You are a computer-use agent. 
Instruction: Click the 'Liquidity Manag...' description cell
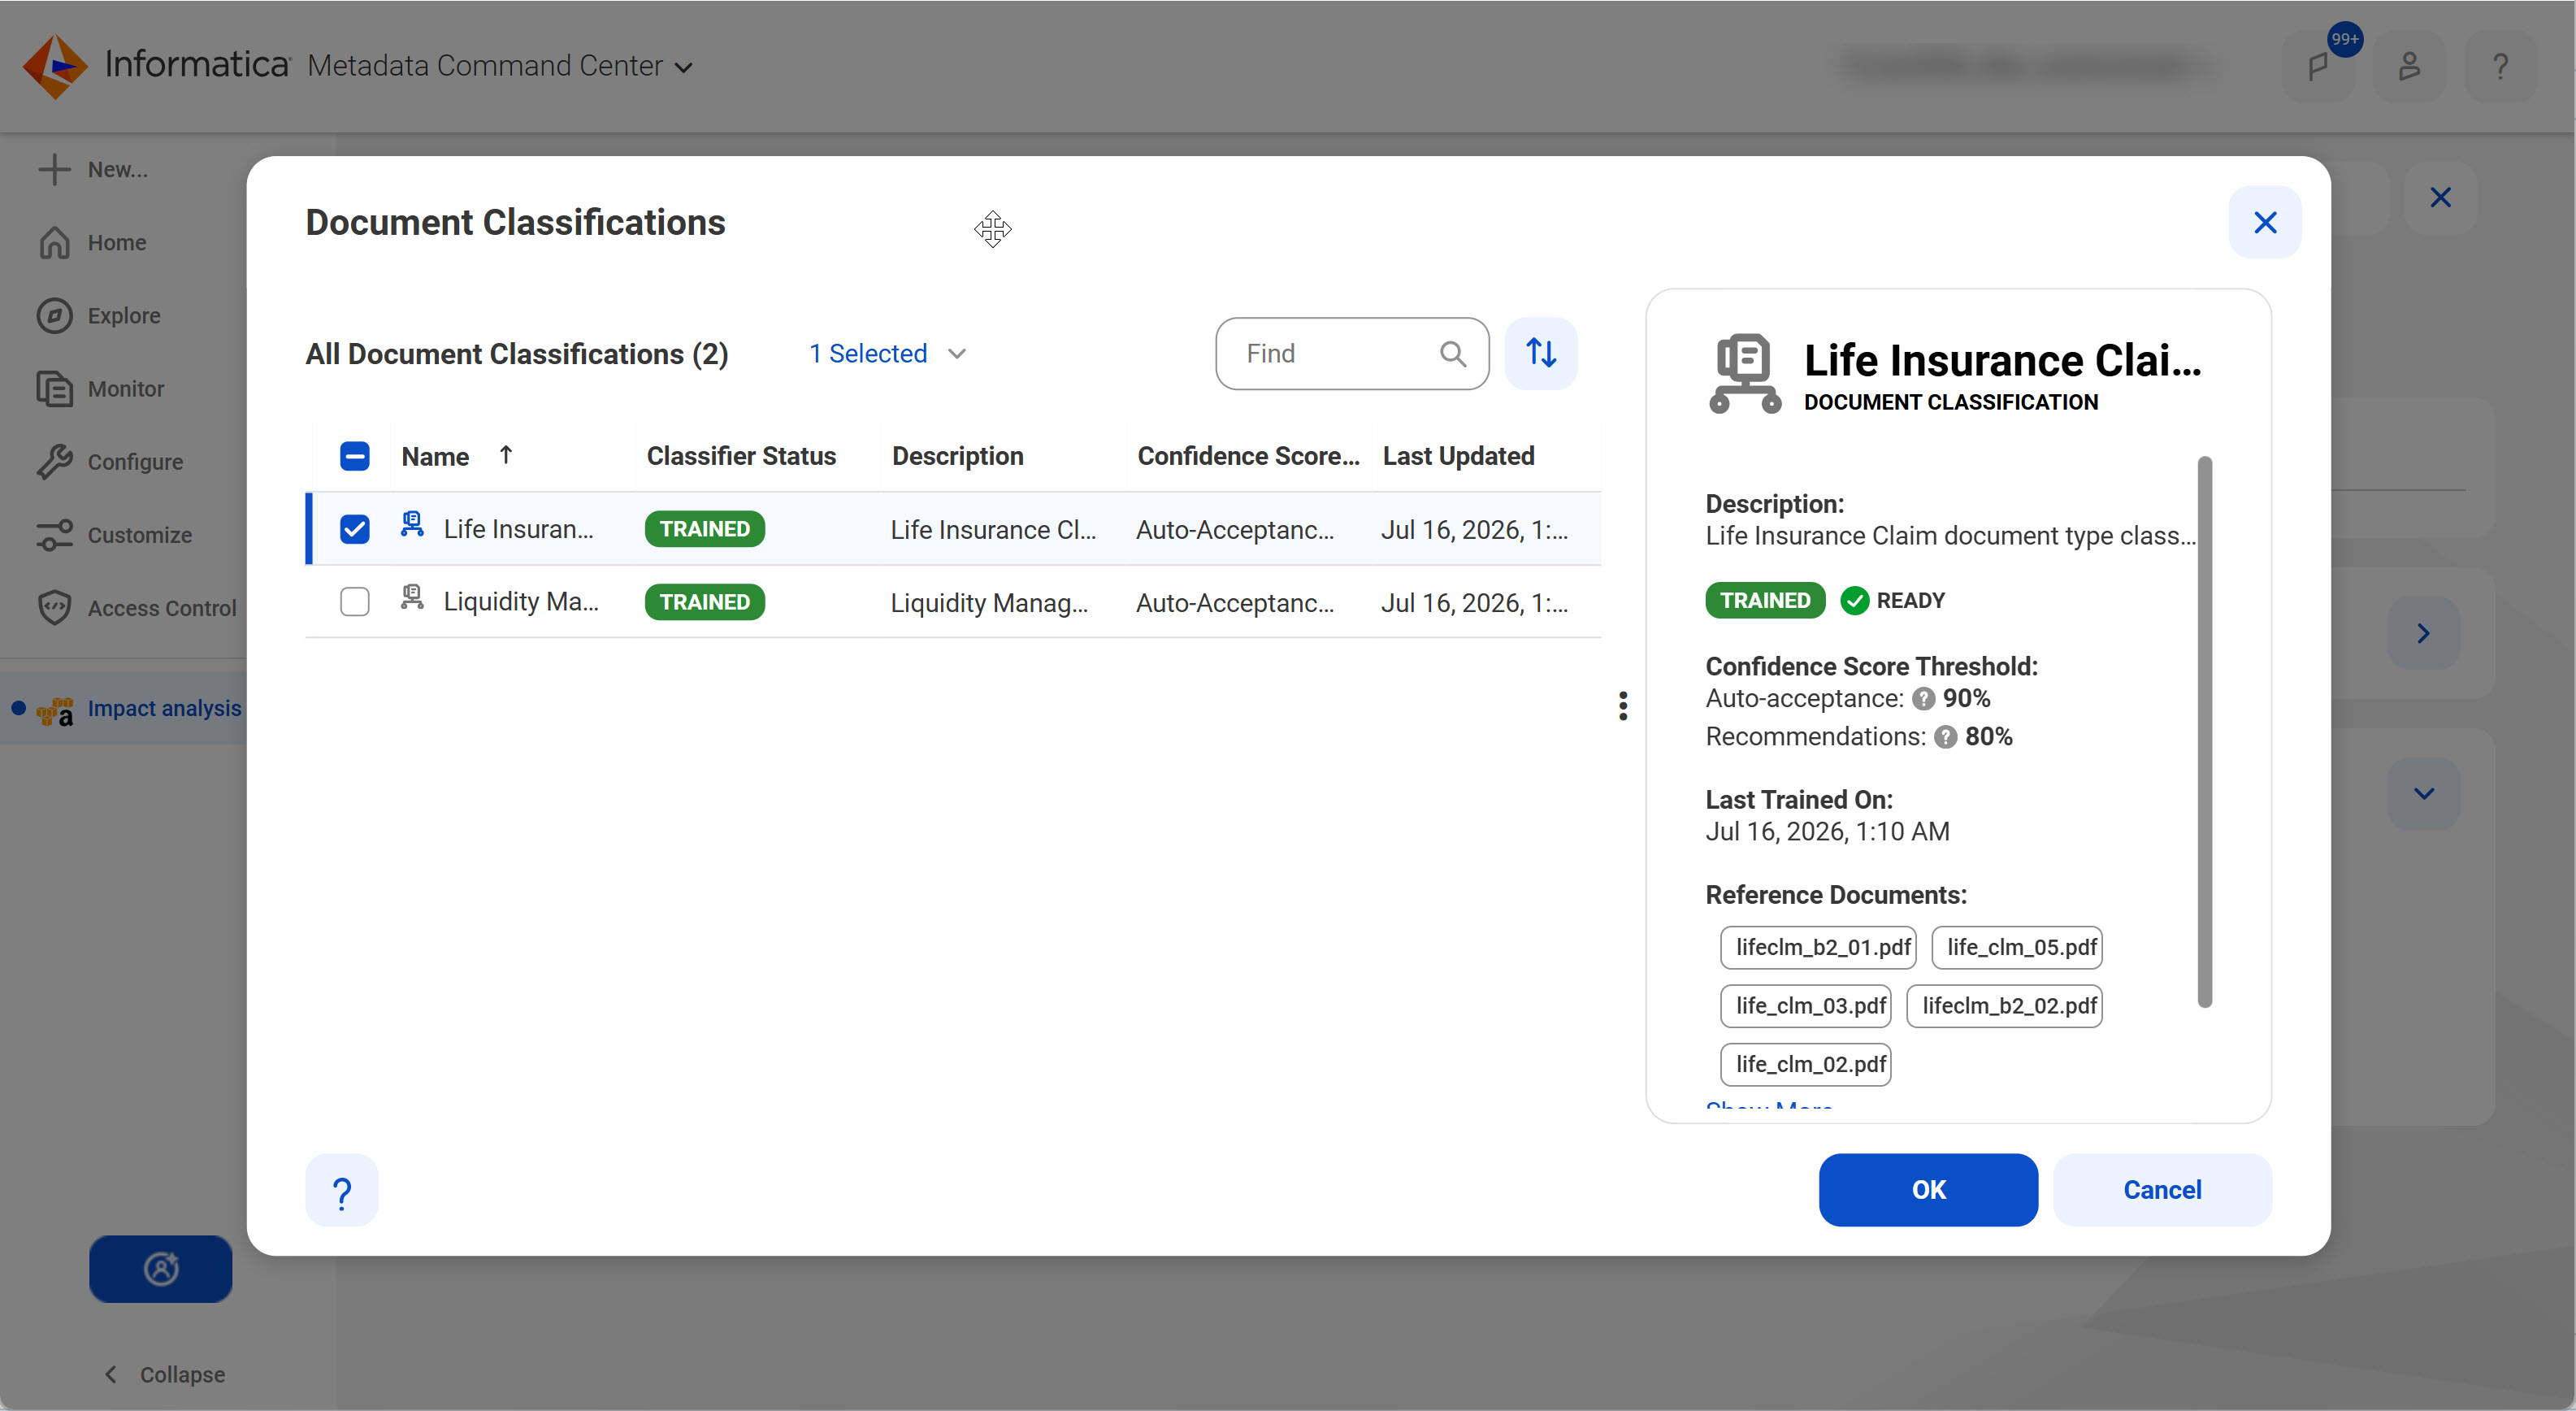click(x=989, y=602)
